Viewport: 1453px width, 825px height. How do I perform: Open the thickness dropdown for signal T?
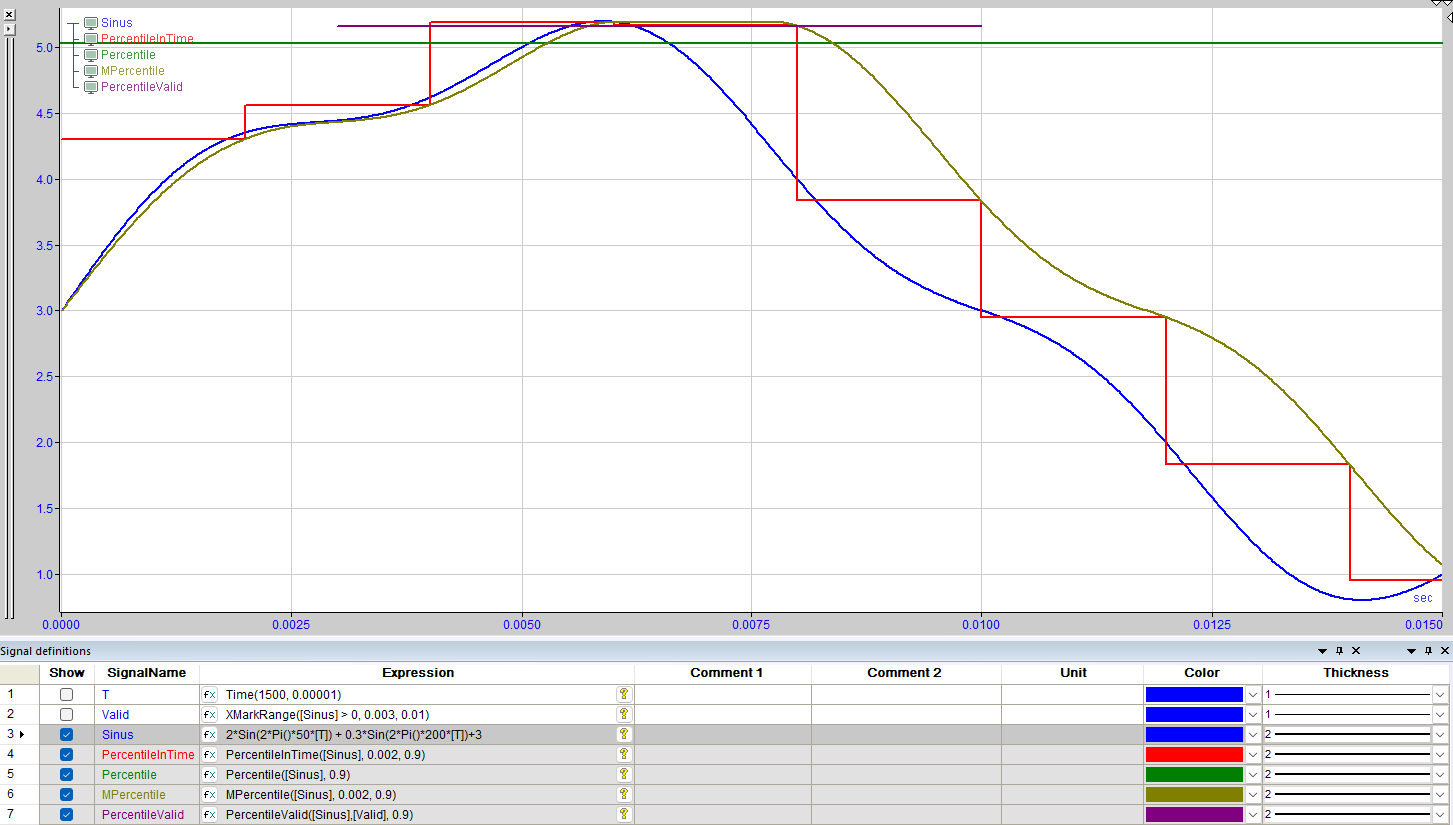1440,694
